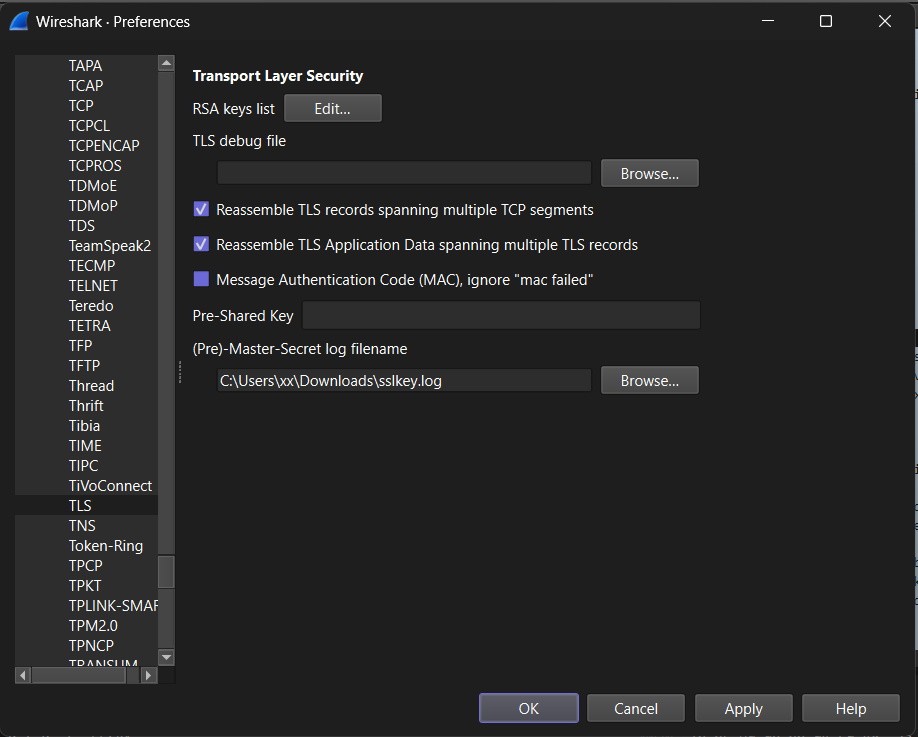Select TeamSpeak2 protocol
The image size is (918, 737).
click(109, 246)
